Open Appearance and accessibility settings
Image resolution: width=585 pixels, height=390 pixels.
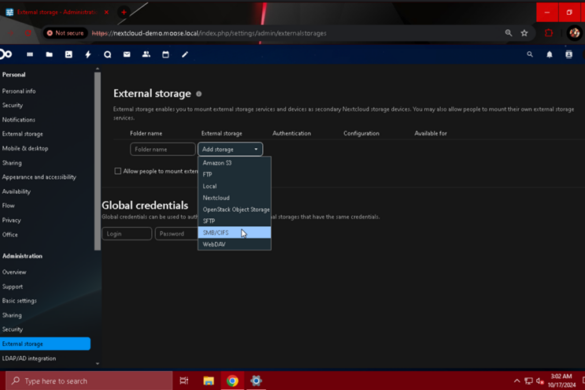click(39, 177)
